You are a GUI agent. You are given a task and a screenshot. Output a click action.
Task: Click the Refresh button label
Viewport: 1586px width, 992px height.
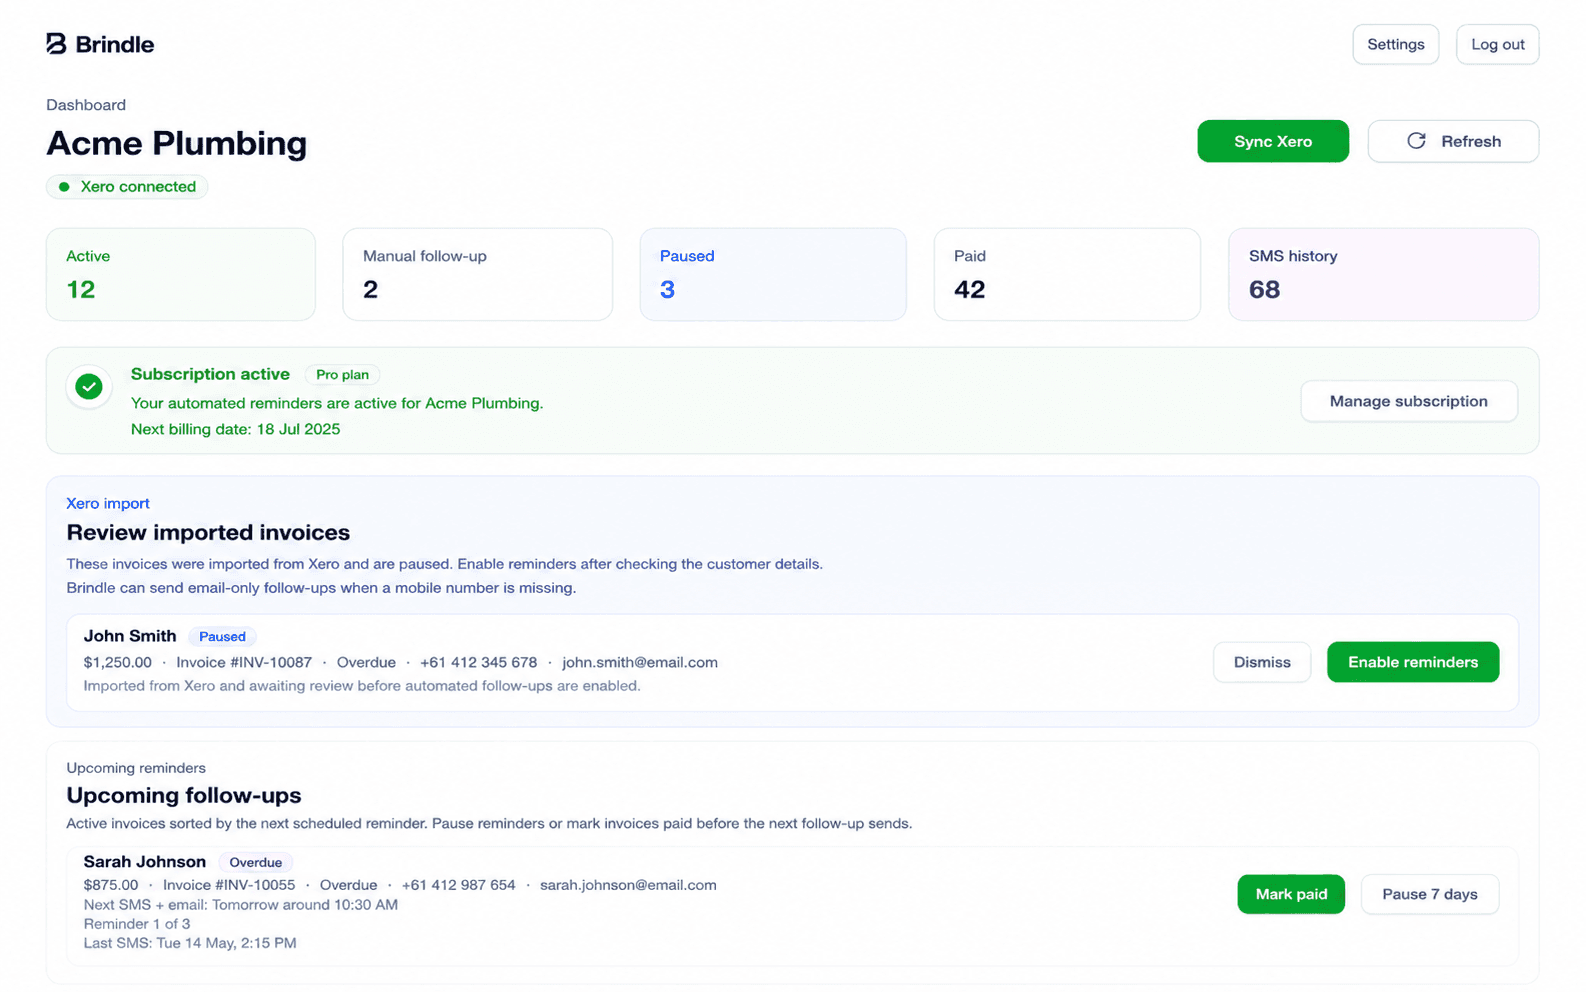(1470, 141)
